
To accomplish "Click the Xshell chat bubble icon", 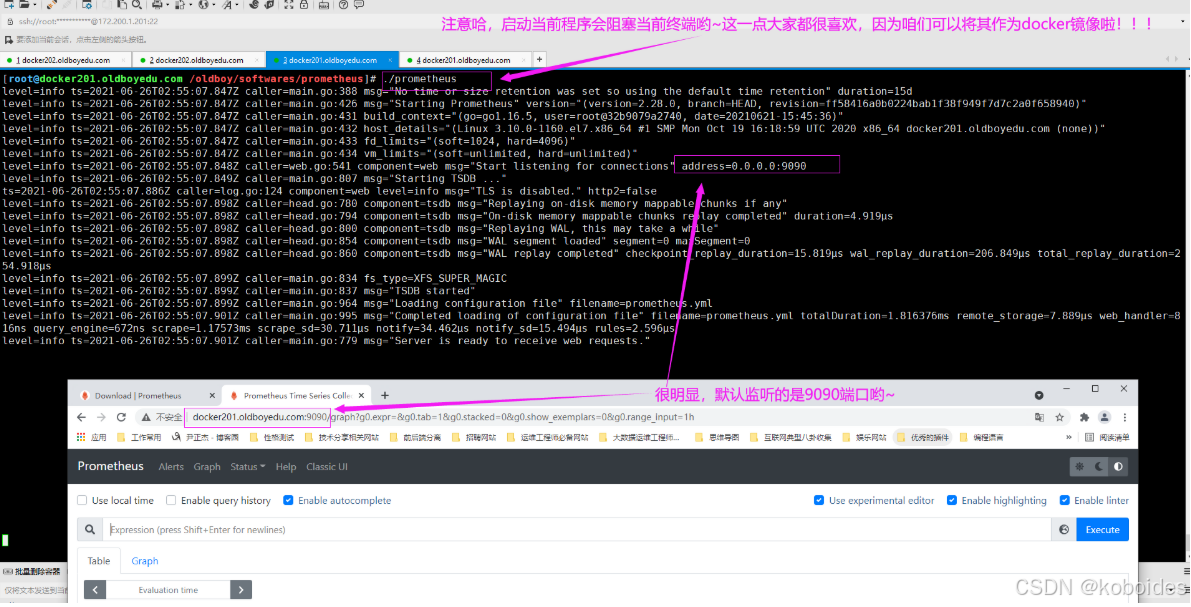I will tap(359, 5).
